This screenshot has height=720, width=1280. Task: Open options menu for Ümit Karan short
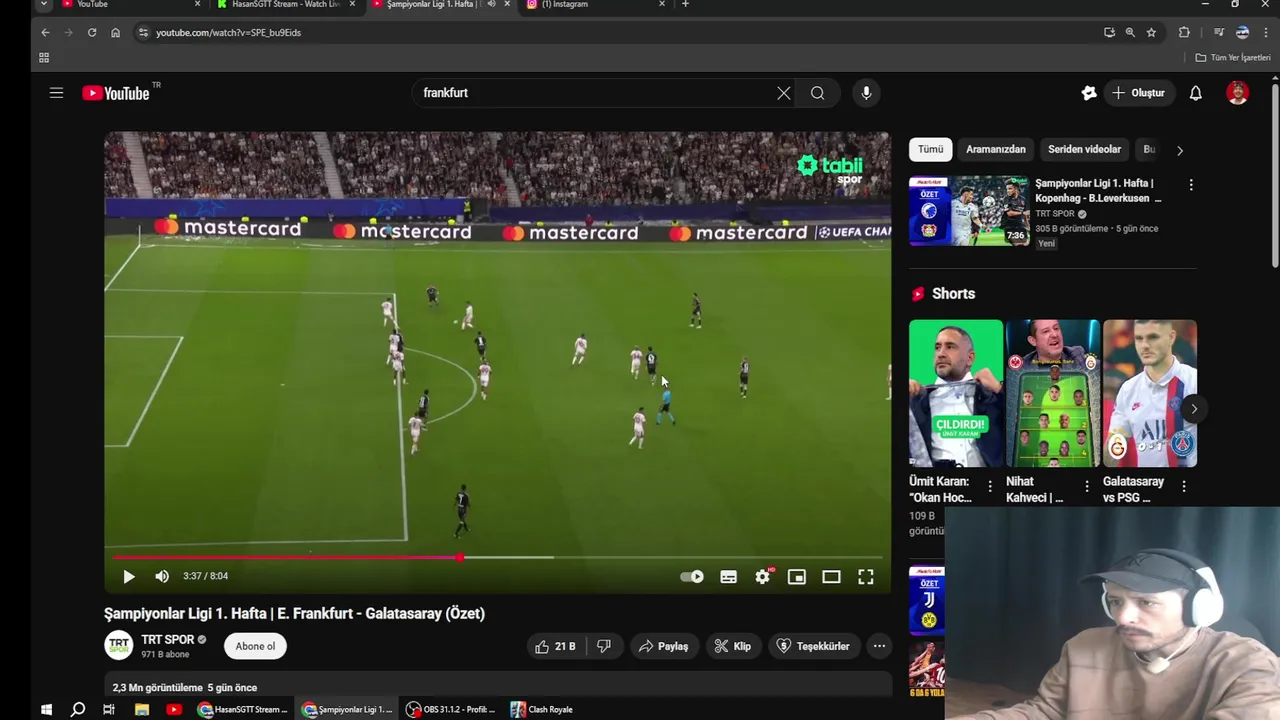990,486
